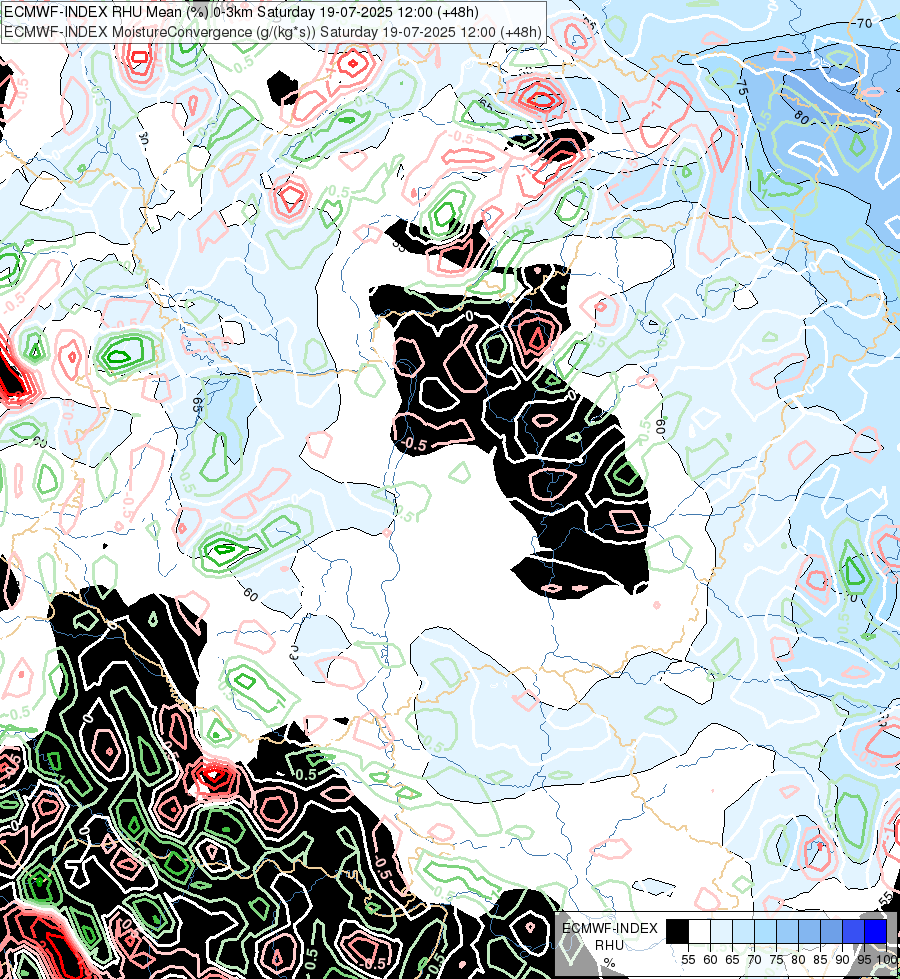The image size is (900, 979).
Task: Pick the legend swatch between 85 and 90
Action: click(831, 931)
